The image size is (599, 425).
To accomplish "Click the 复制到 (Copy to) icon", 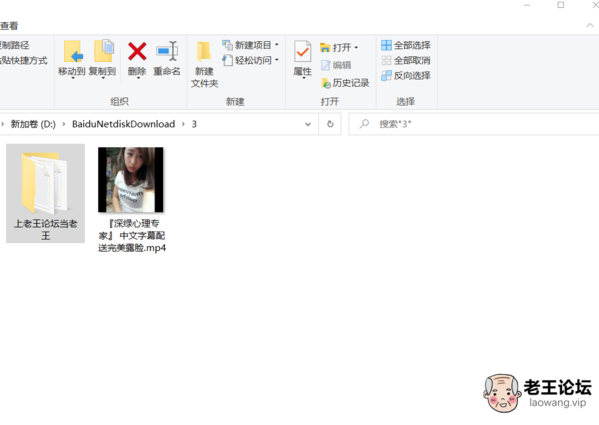I will (x=104, y=51).
